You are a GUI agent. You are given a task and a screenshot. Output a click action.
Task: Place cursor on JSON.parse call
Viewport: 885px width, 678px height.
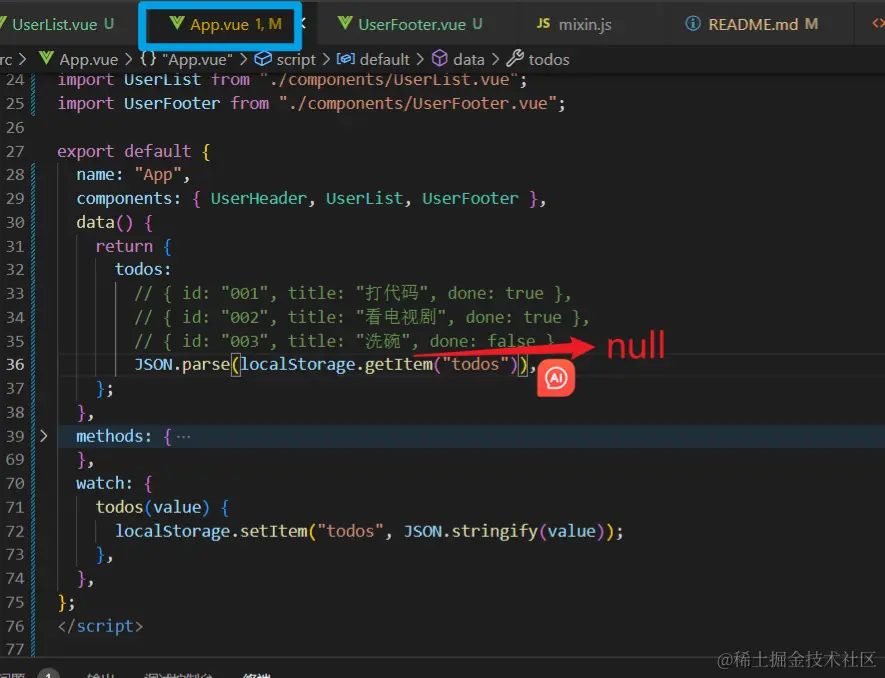pyautogui.click(x=182, y=364)
